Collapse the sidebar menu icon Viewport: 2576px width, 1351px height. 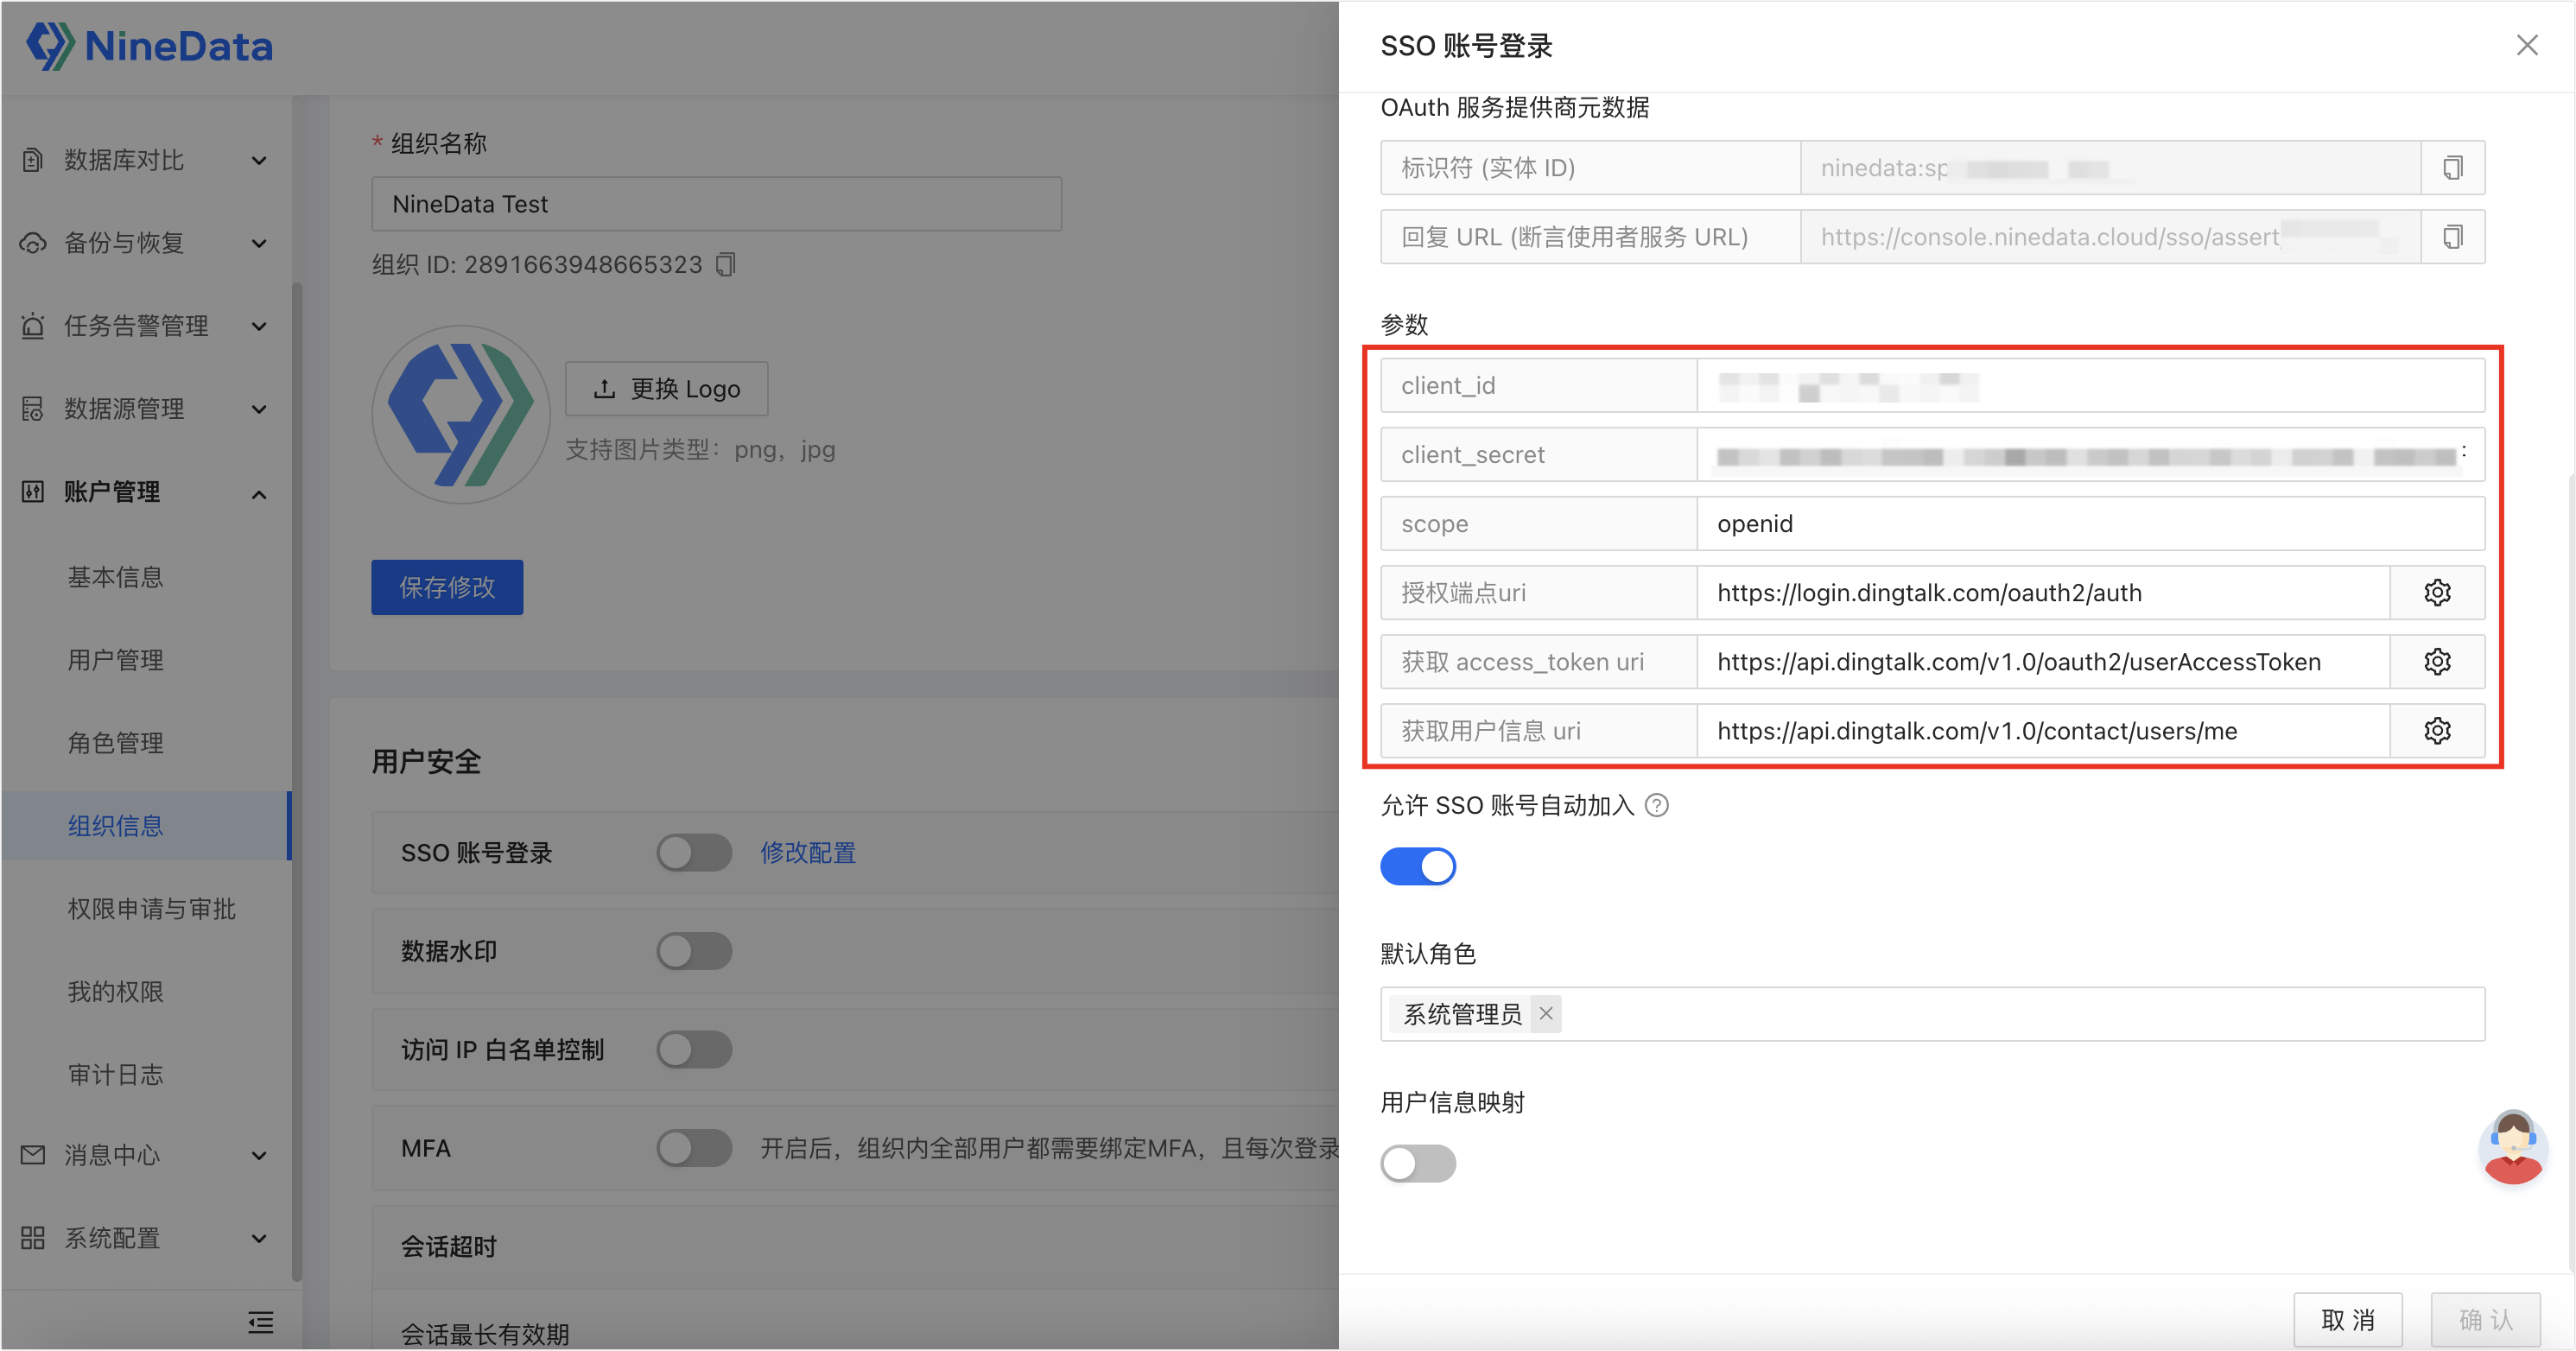coord(260,1322)
